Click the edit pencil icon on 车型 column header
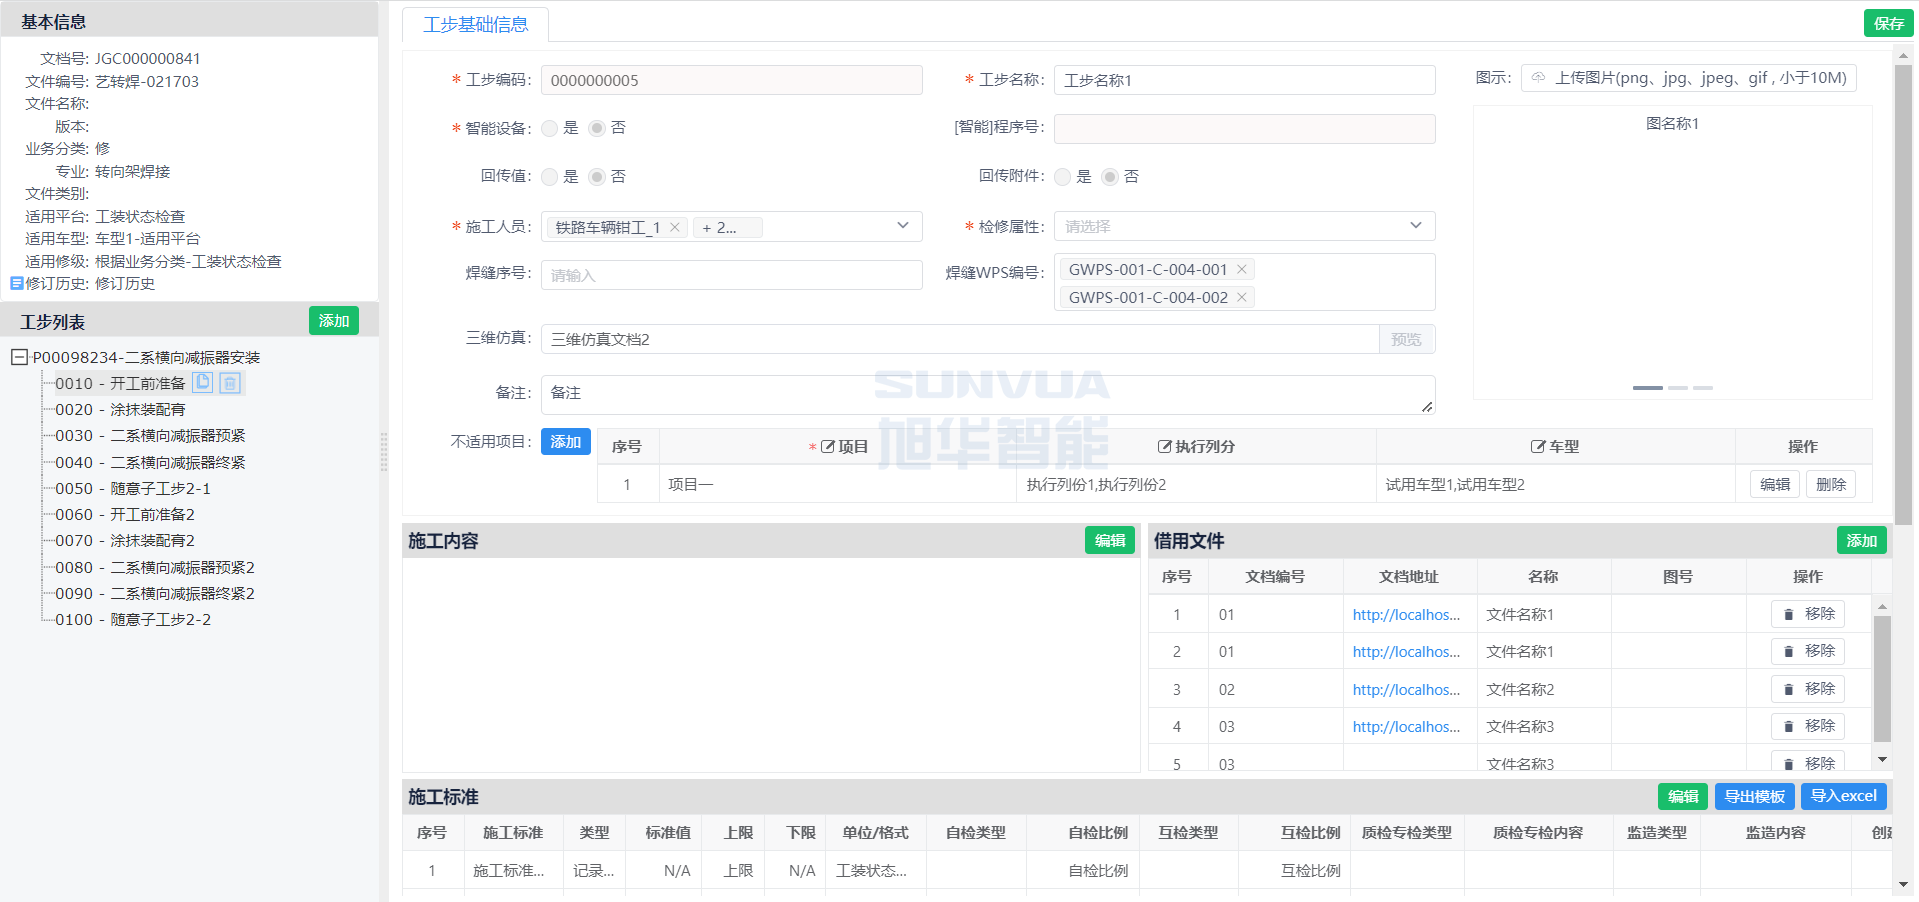The height and width of the screenshot is (902, 1919). click(x=1537, y=446)
